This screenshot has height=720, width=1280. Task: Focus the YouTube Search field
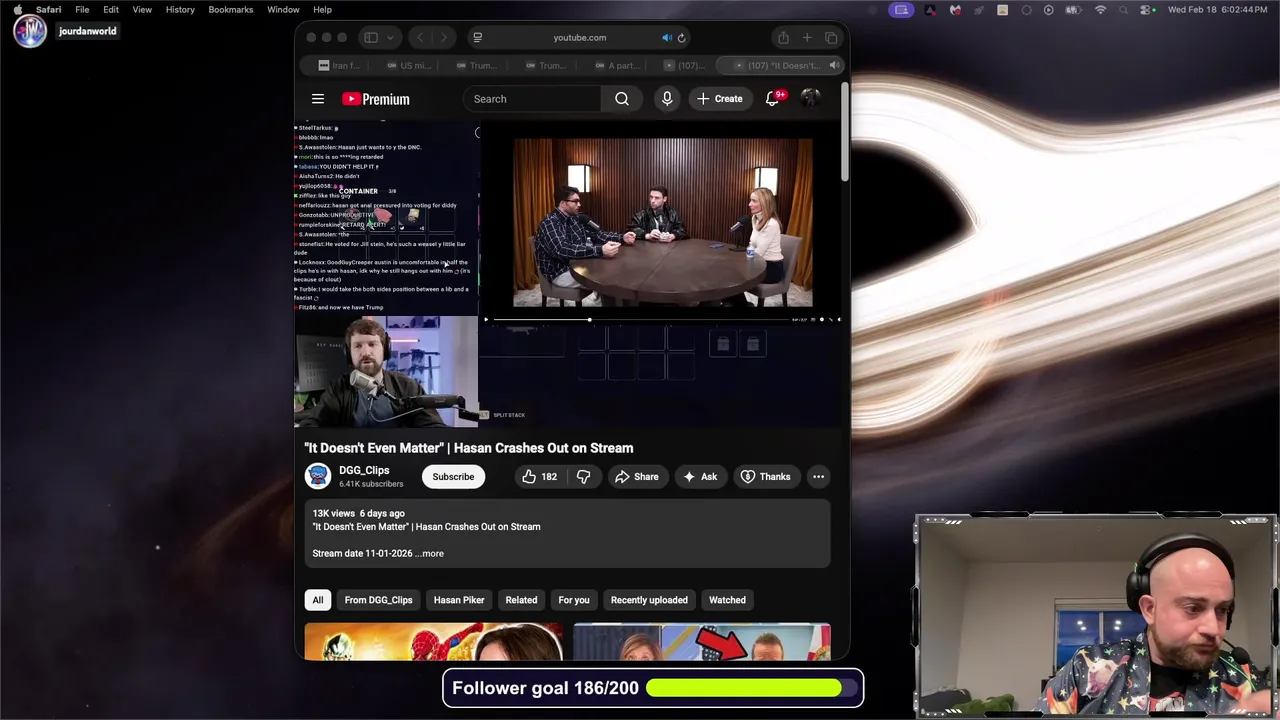click(532, 99)
